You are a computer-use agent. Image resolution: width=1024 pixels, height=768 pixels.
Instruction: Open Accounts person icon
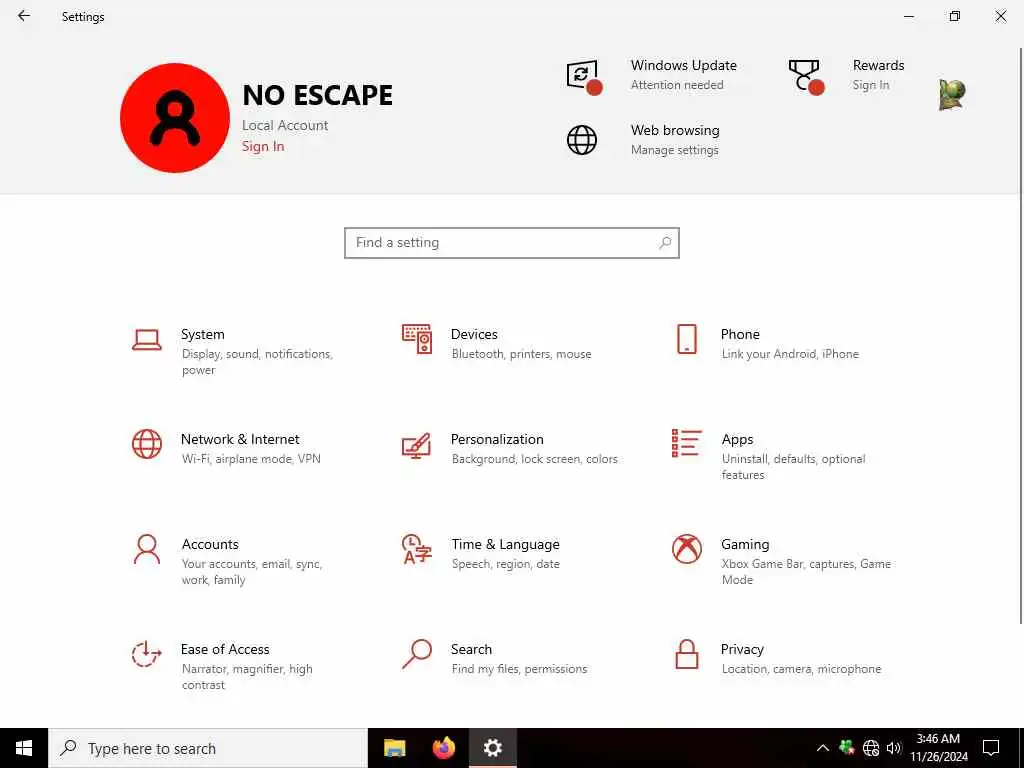pyautogui.click(x=146, y=549)
